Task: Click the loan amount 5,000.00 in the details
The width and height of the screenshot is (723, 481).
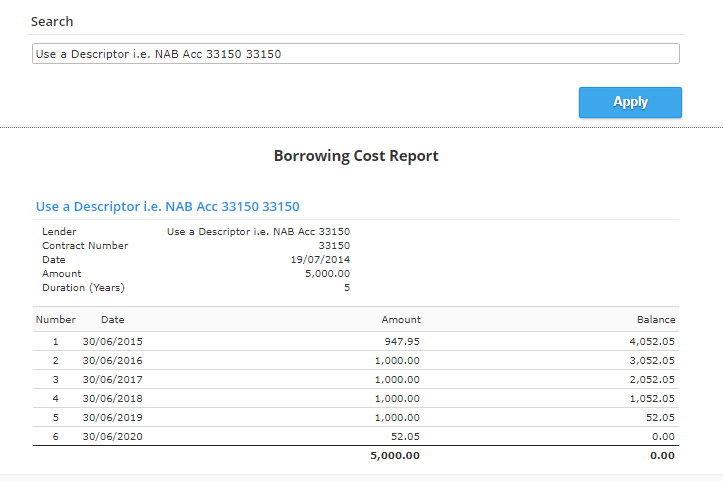Action: coord(327,273)
